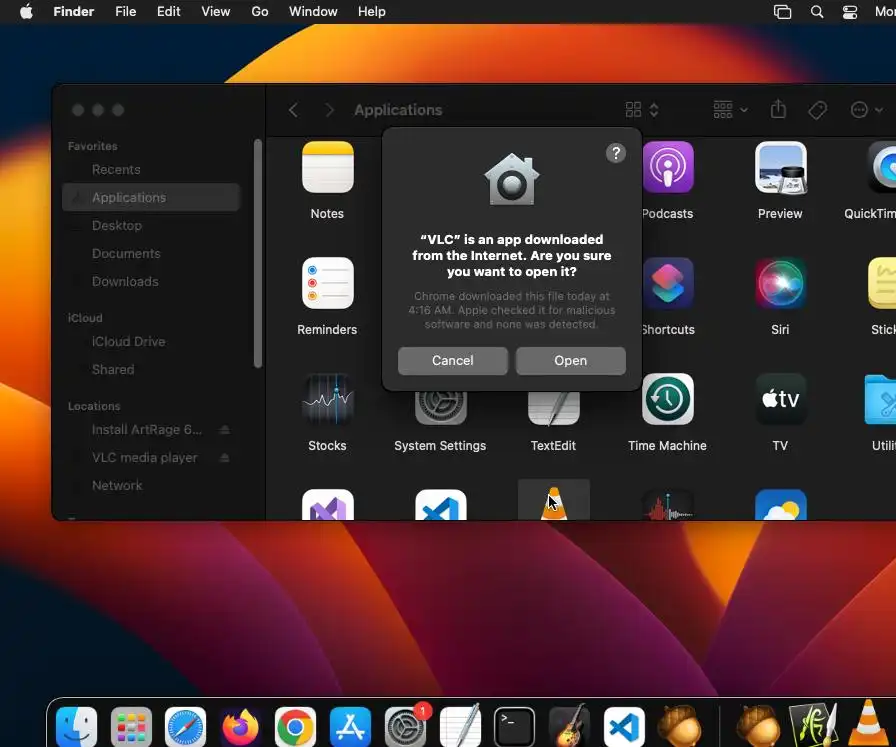Click the Share icon in Finder toolbar

pyautogui.click(x=778, y=109)
